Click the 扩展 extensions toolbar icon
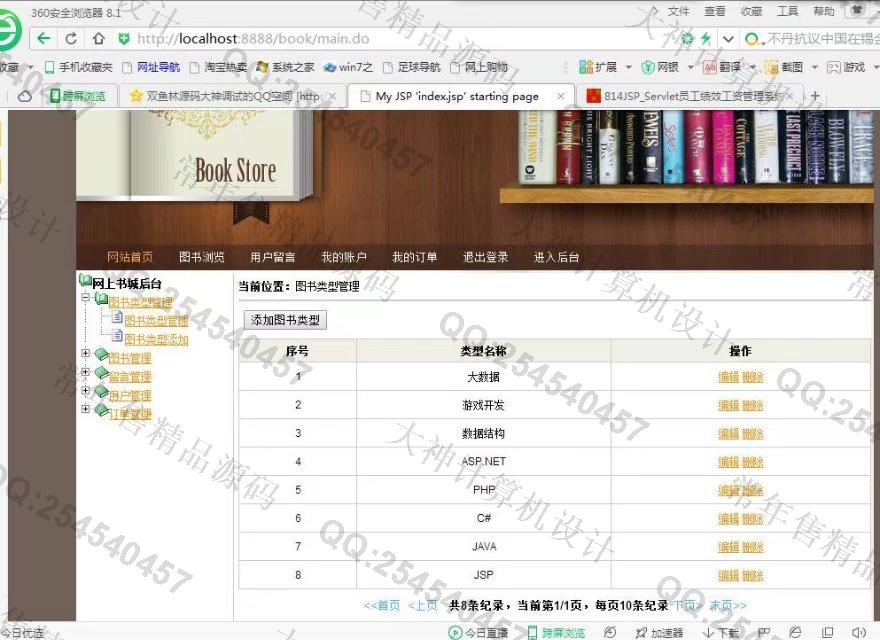This screenshot has width=880, height=640. (598, 67)
